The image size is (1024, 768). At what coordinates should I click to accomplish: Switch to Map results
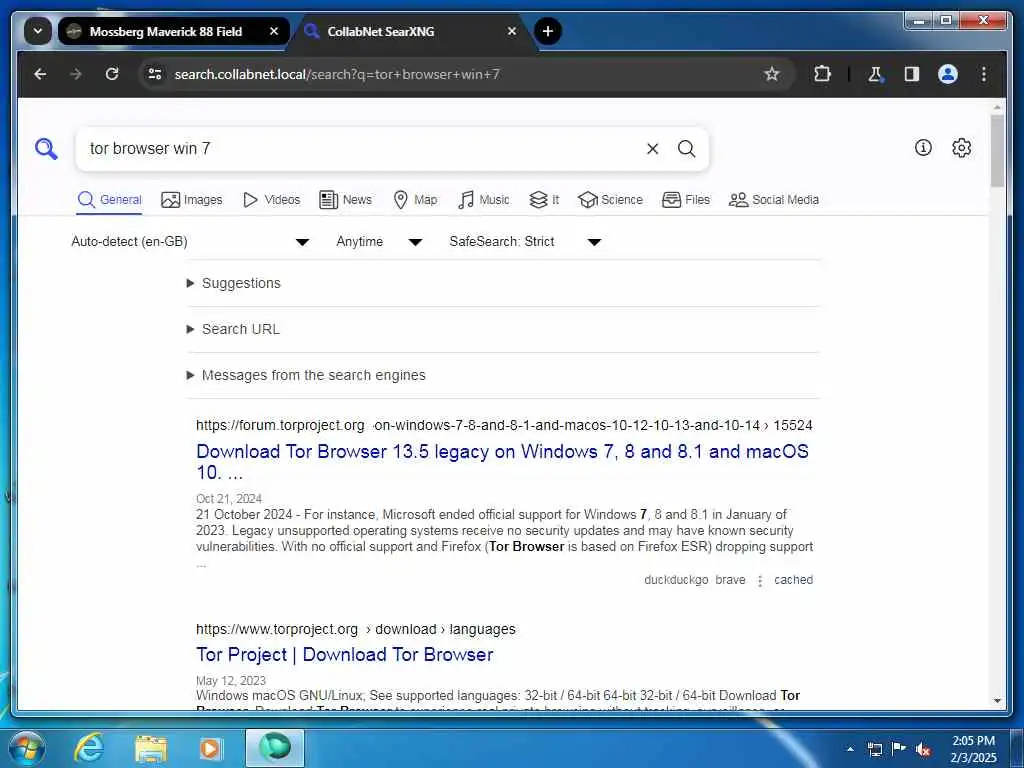click(x=415, y=200)
